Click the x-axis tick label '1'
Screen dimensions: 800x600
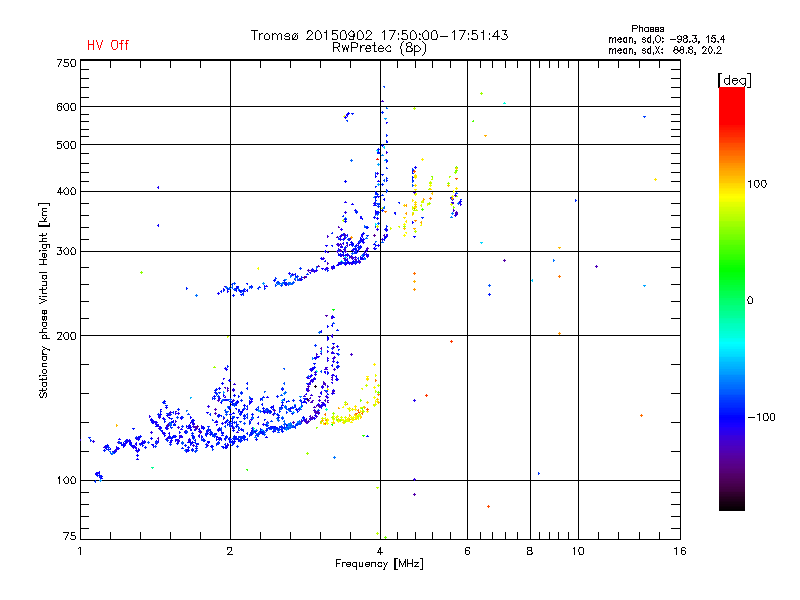(x=80, y=551)
